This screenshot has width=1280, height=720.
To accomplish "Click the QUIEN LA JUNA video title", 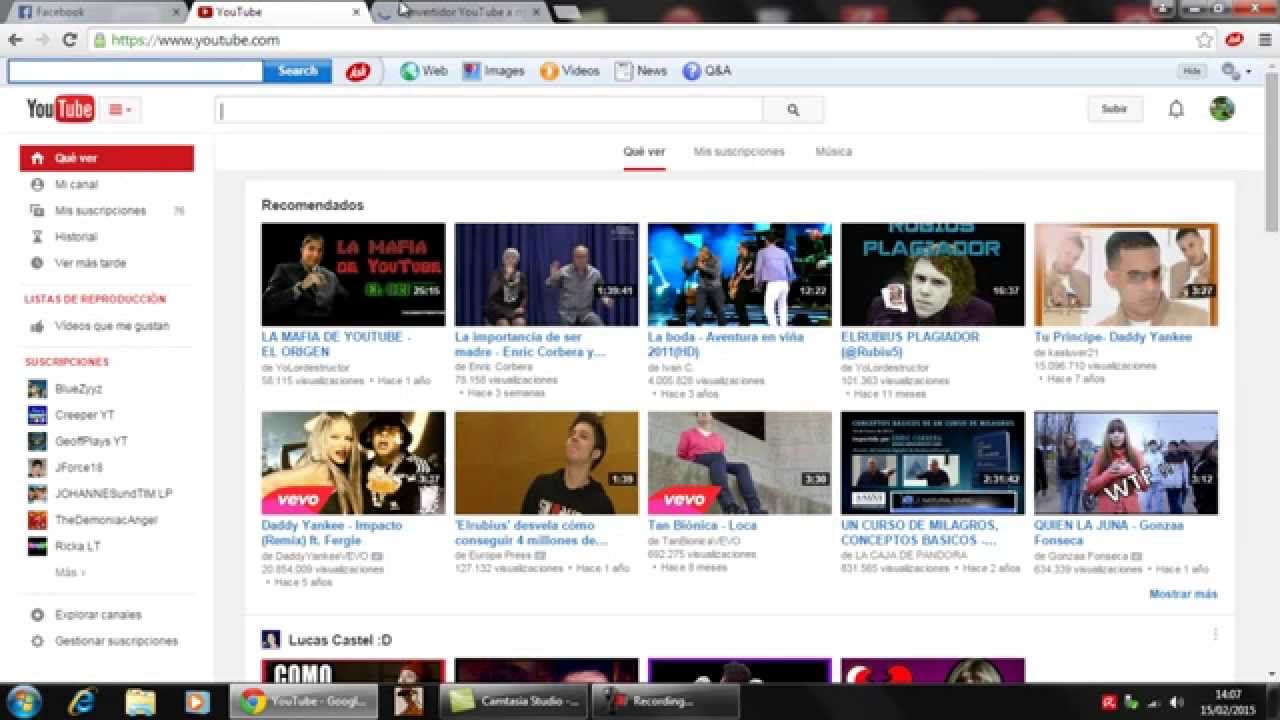I will point(1108,532).
